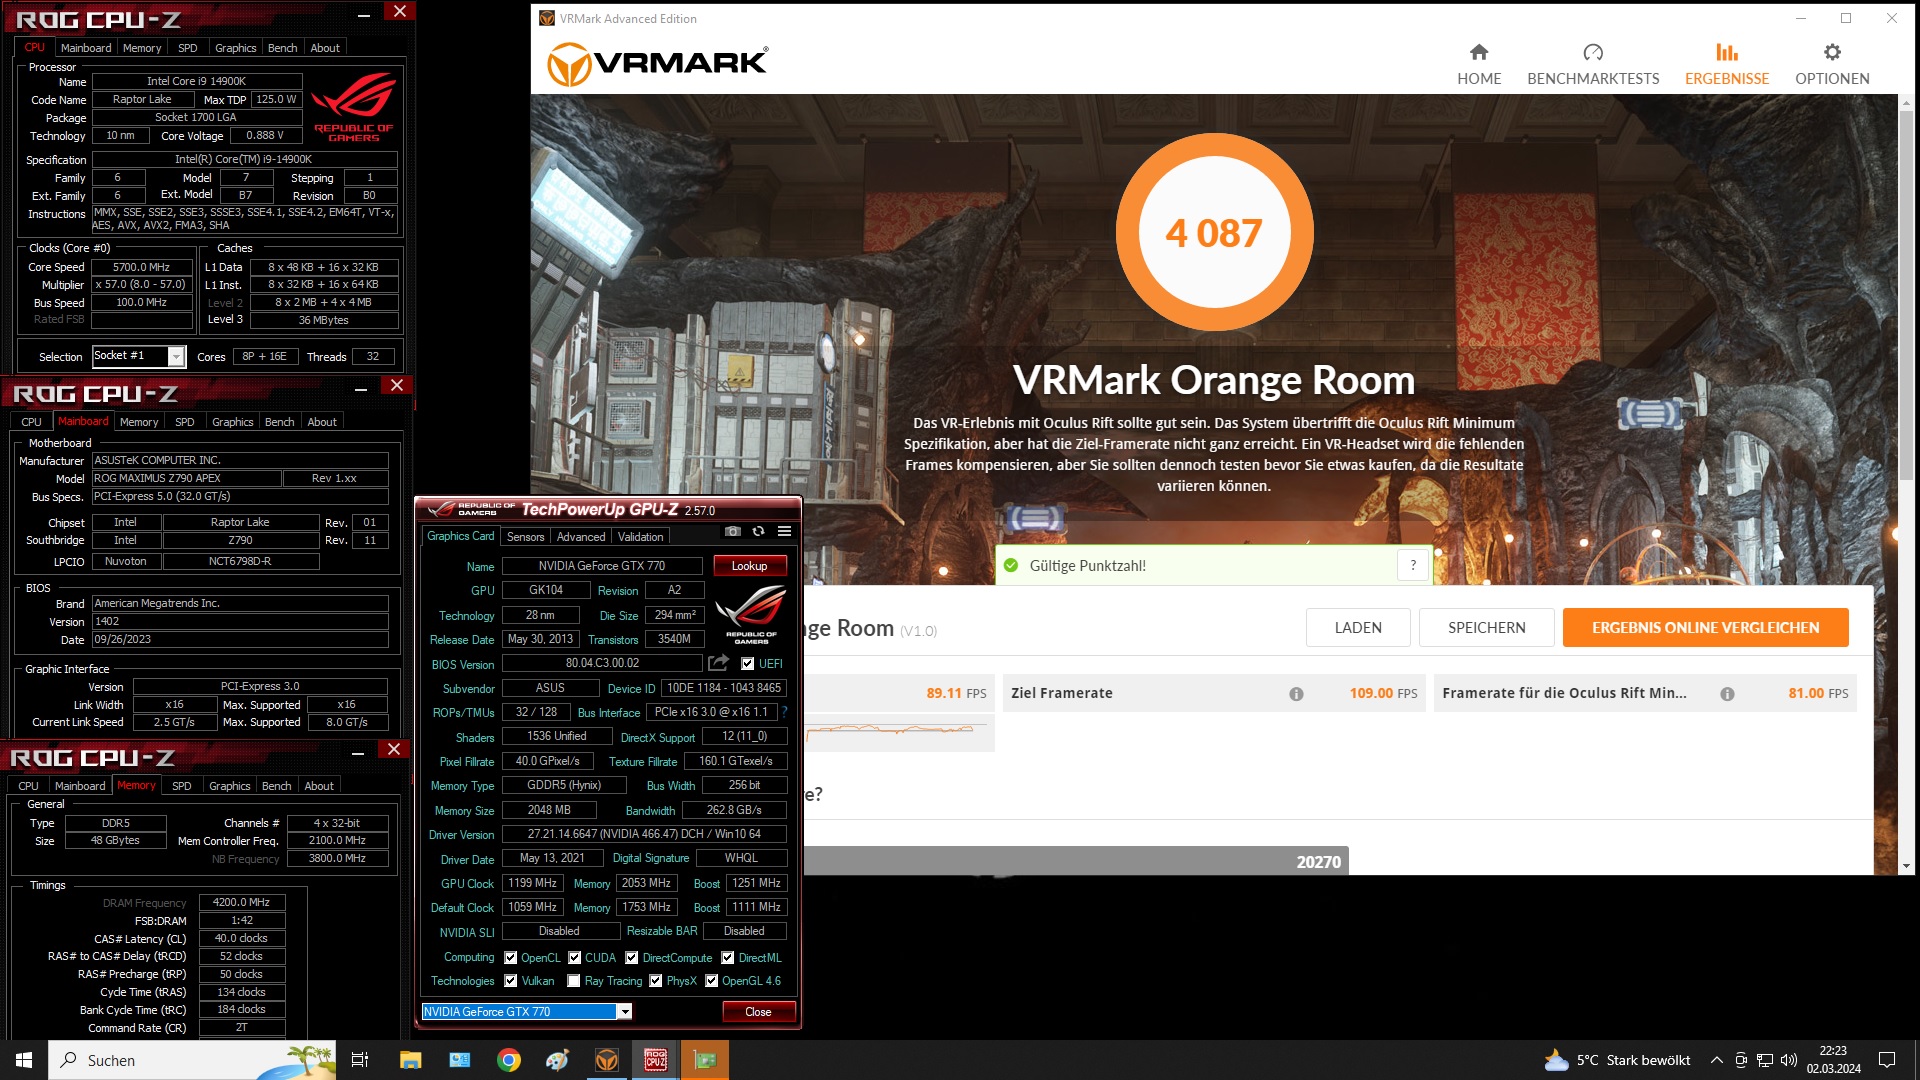The height and width of the screenshot is (1080, 1920).
Task: Open the GPU-Z hamburger menu
Action: (785, 532)
